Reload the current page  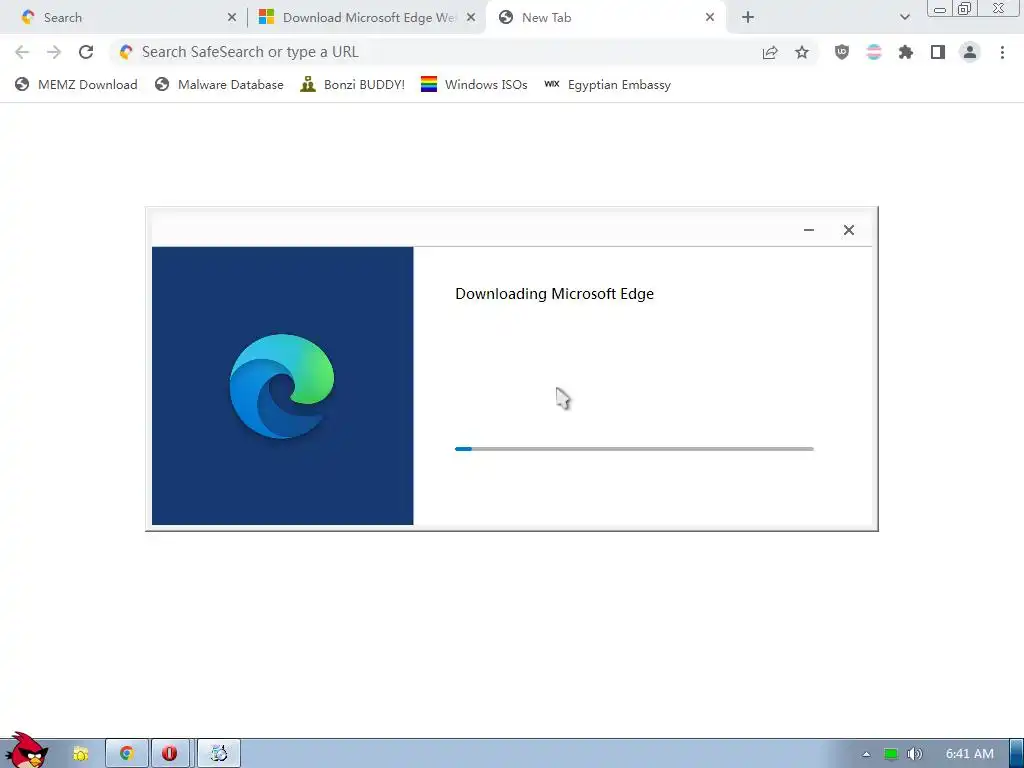[x=86, y=52]
